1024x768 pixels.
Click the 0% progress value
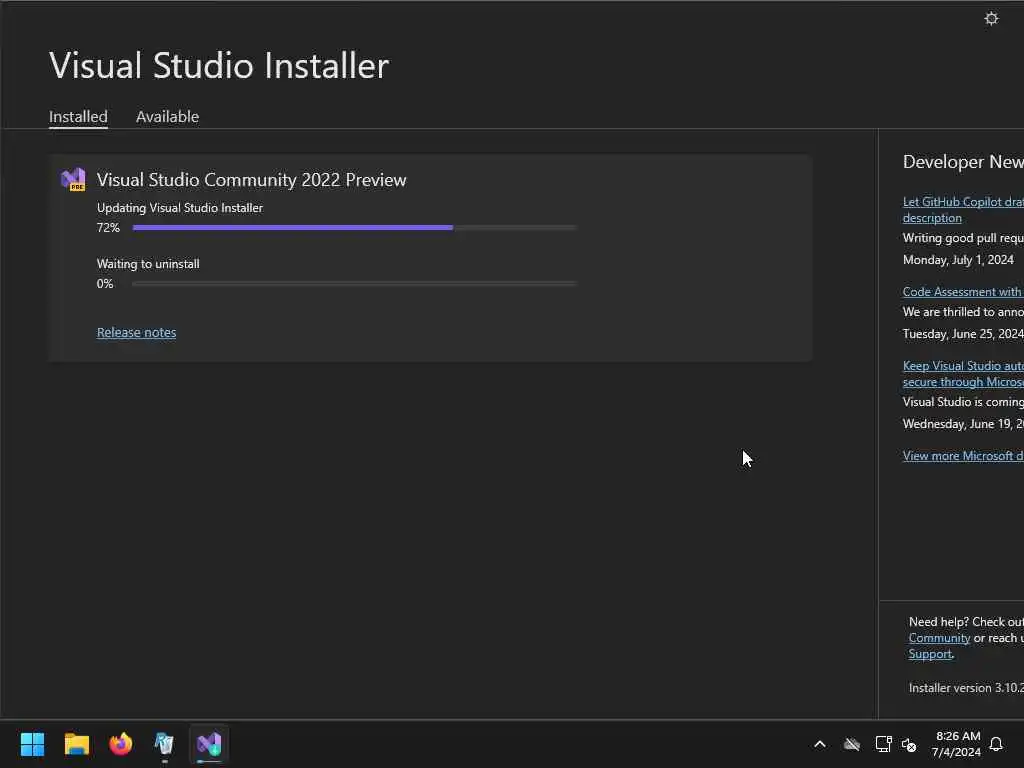coord(105,283)
